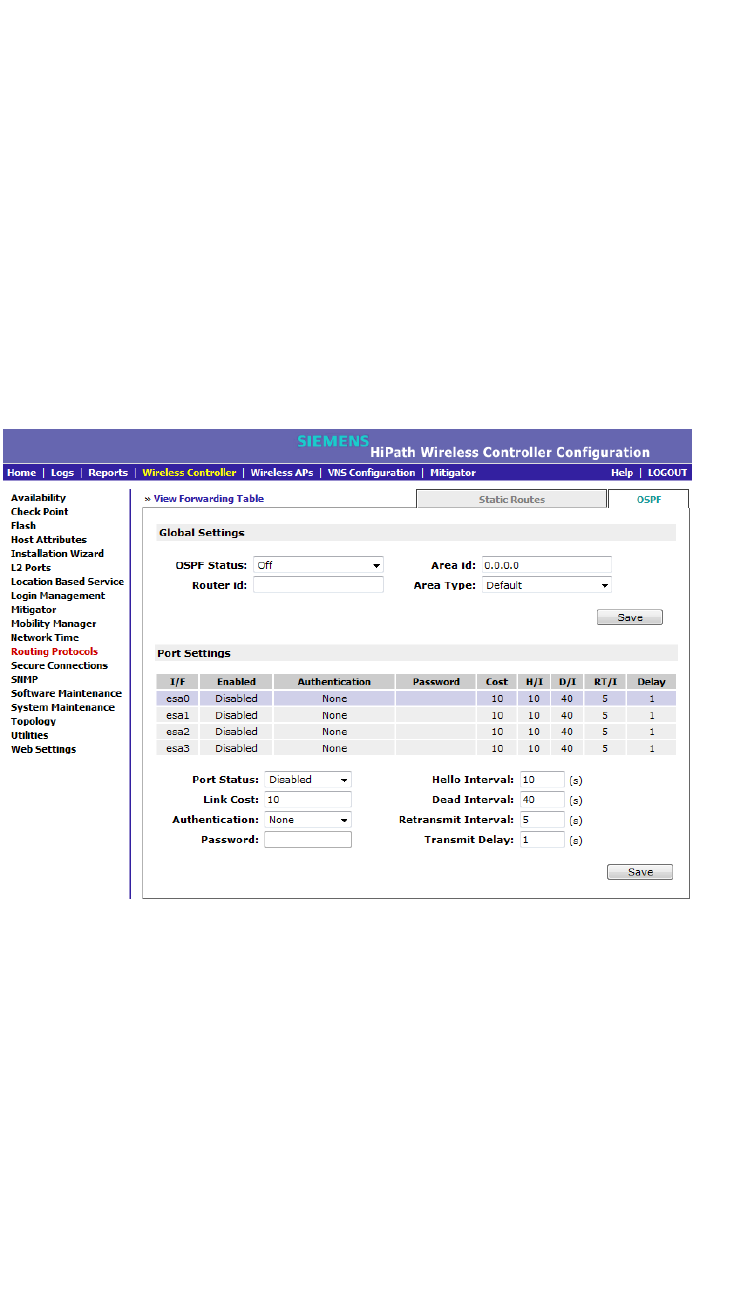
Task: Open L2 Ports in the sidebar
Action: click(30, 567)
